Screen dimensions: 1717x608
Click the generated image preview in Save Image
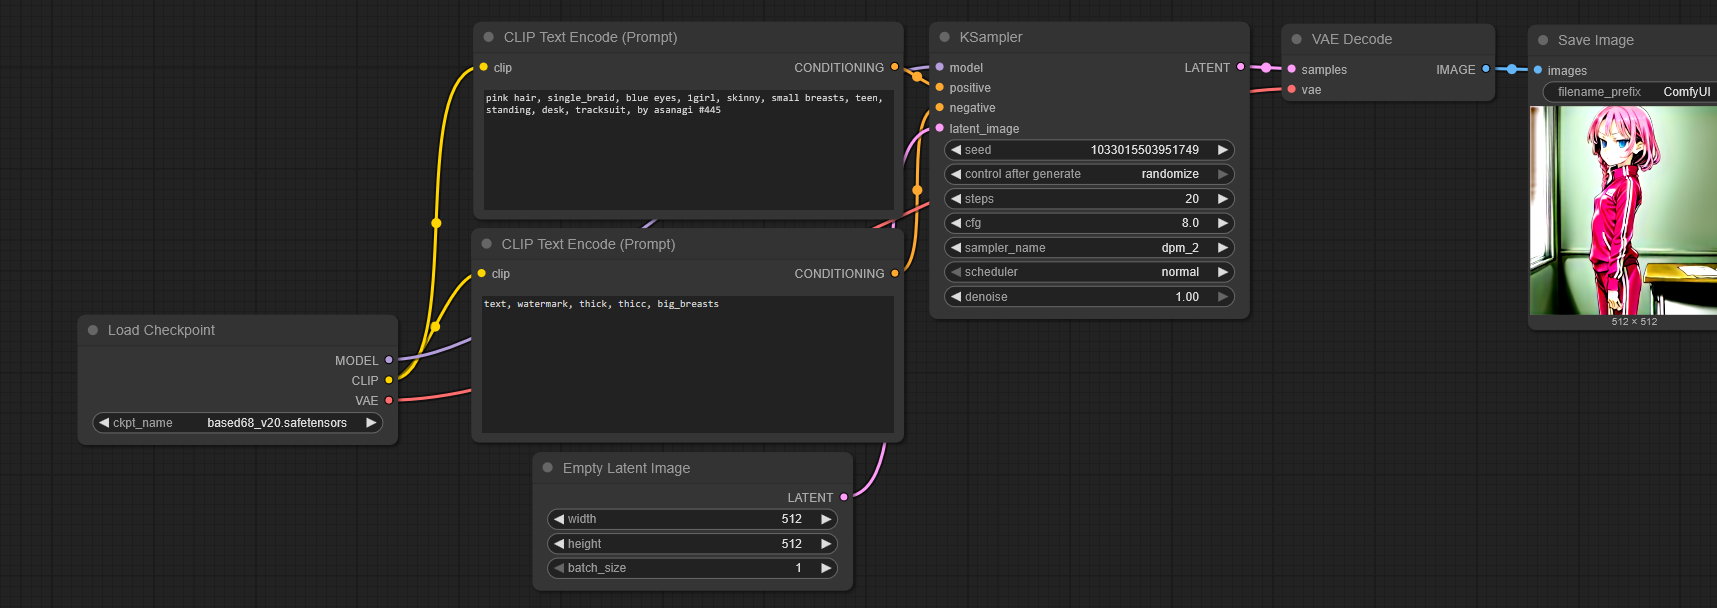pyautogui.click(x=1623, y=210)
